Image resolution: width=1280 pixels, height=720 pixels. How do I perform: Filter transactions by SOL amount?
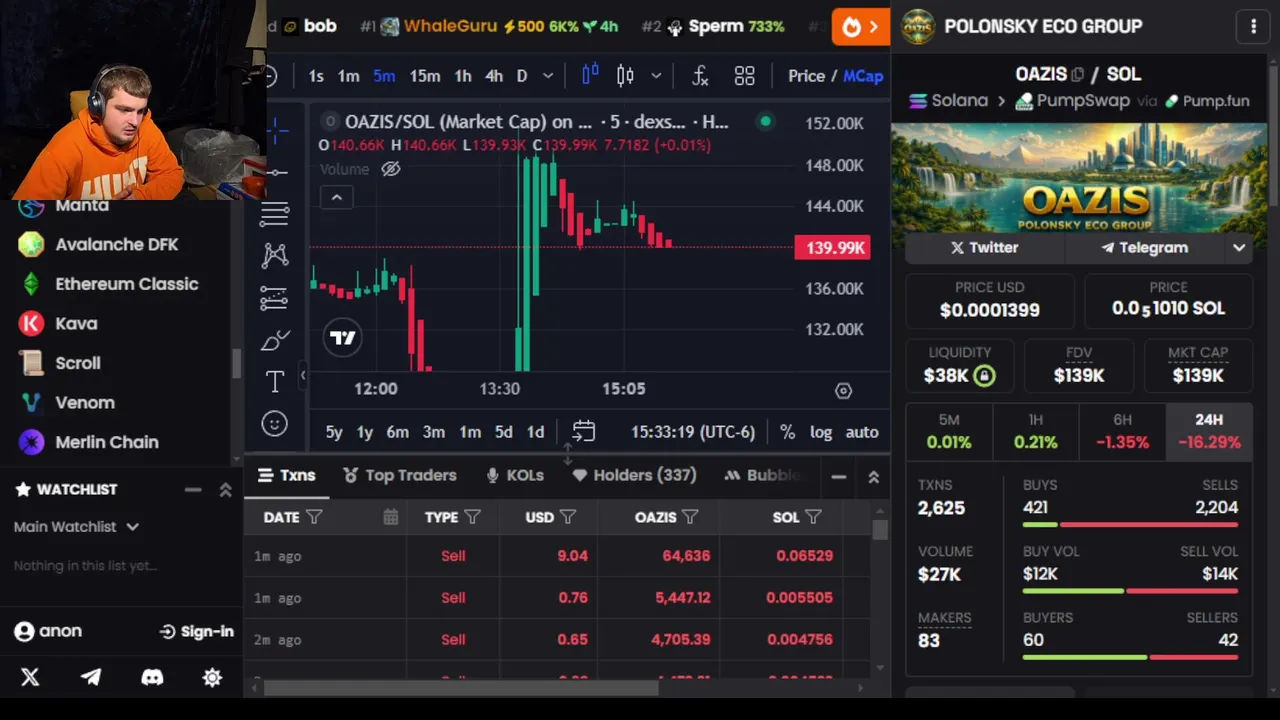pyautogui.click(x=813, y=517)
